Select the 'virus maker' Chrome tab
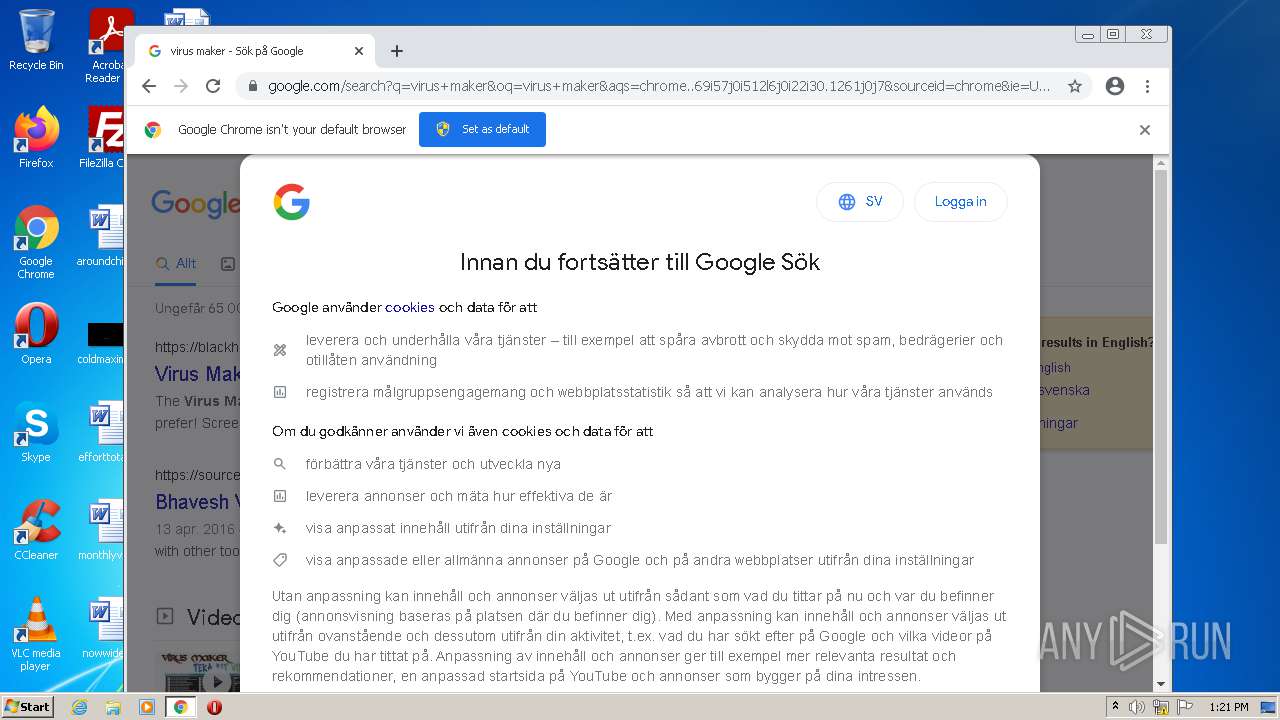 click(x=255, y=51)
